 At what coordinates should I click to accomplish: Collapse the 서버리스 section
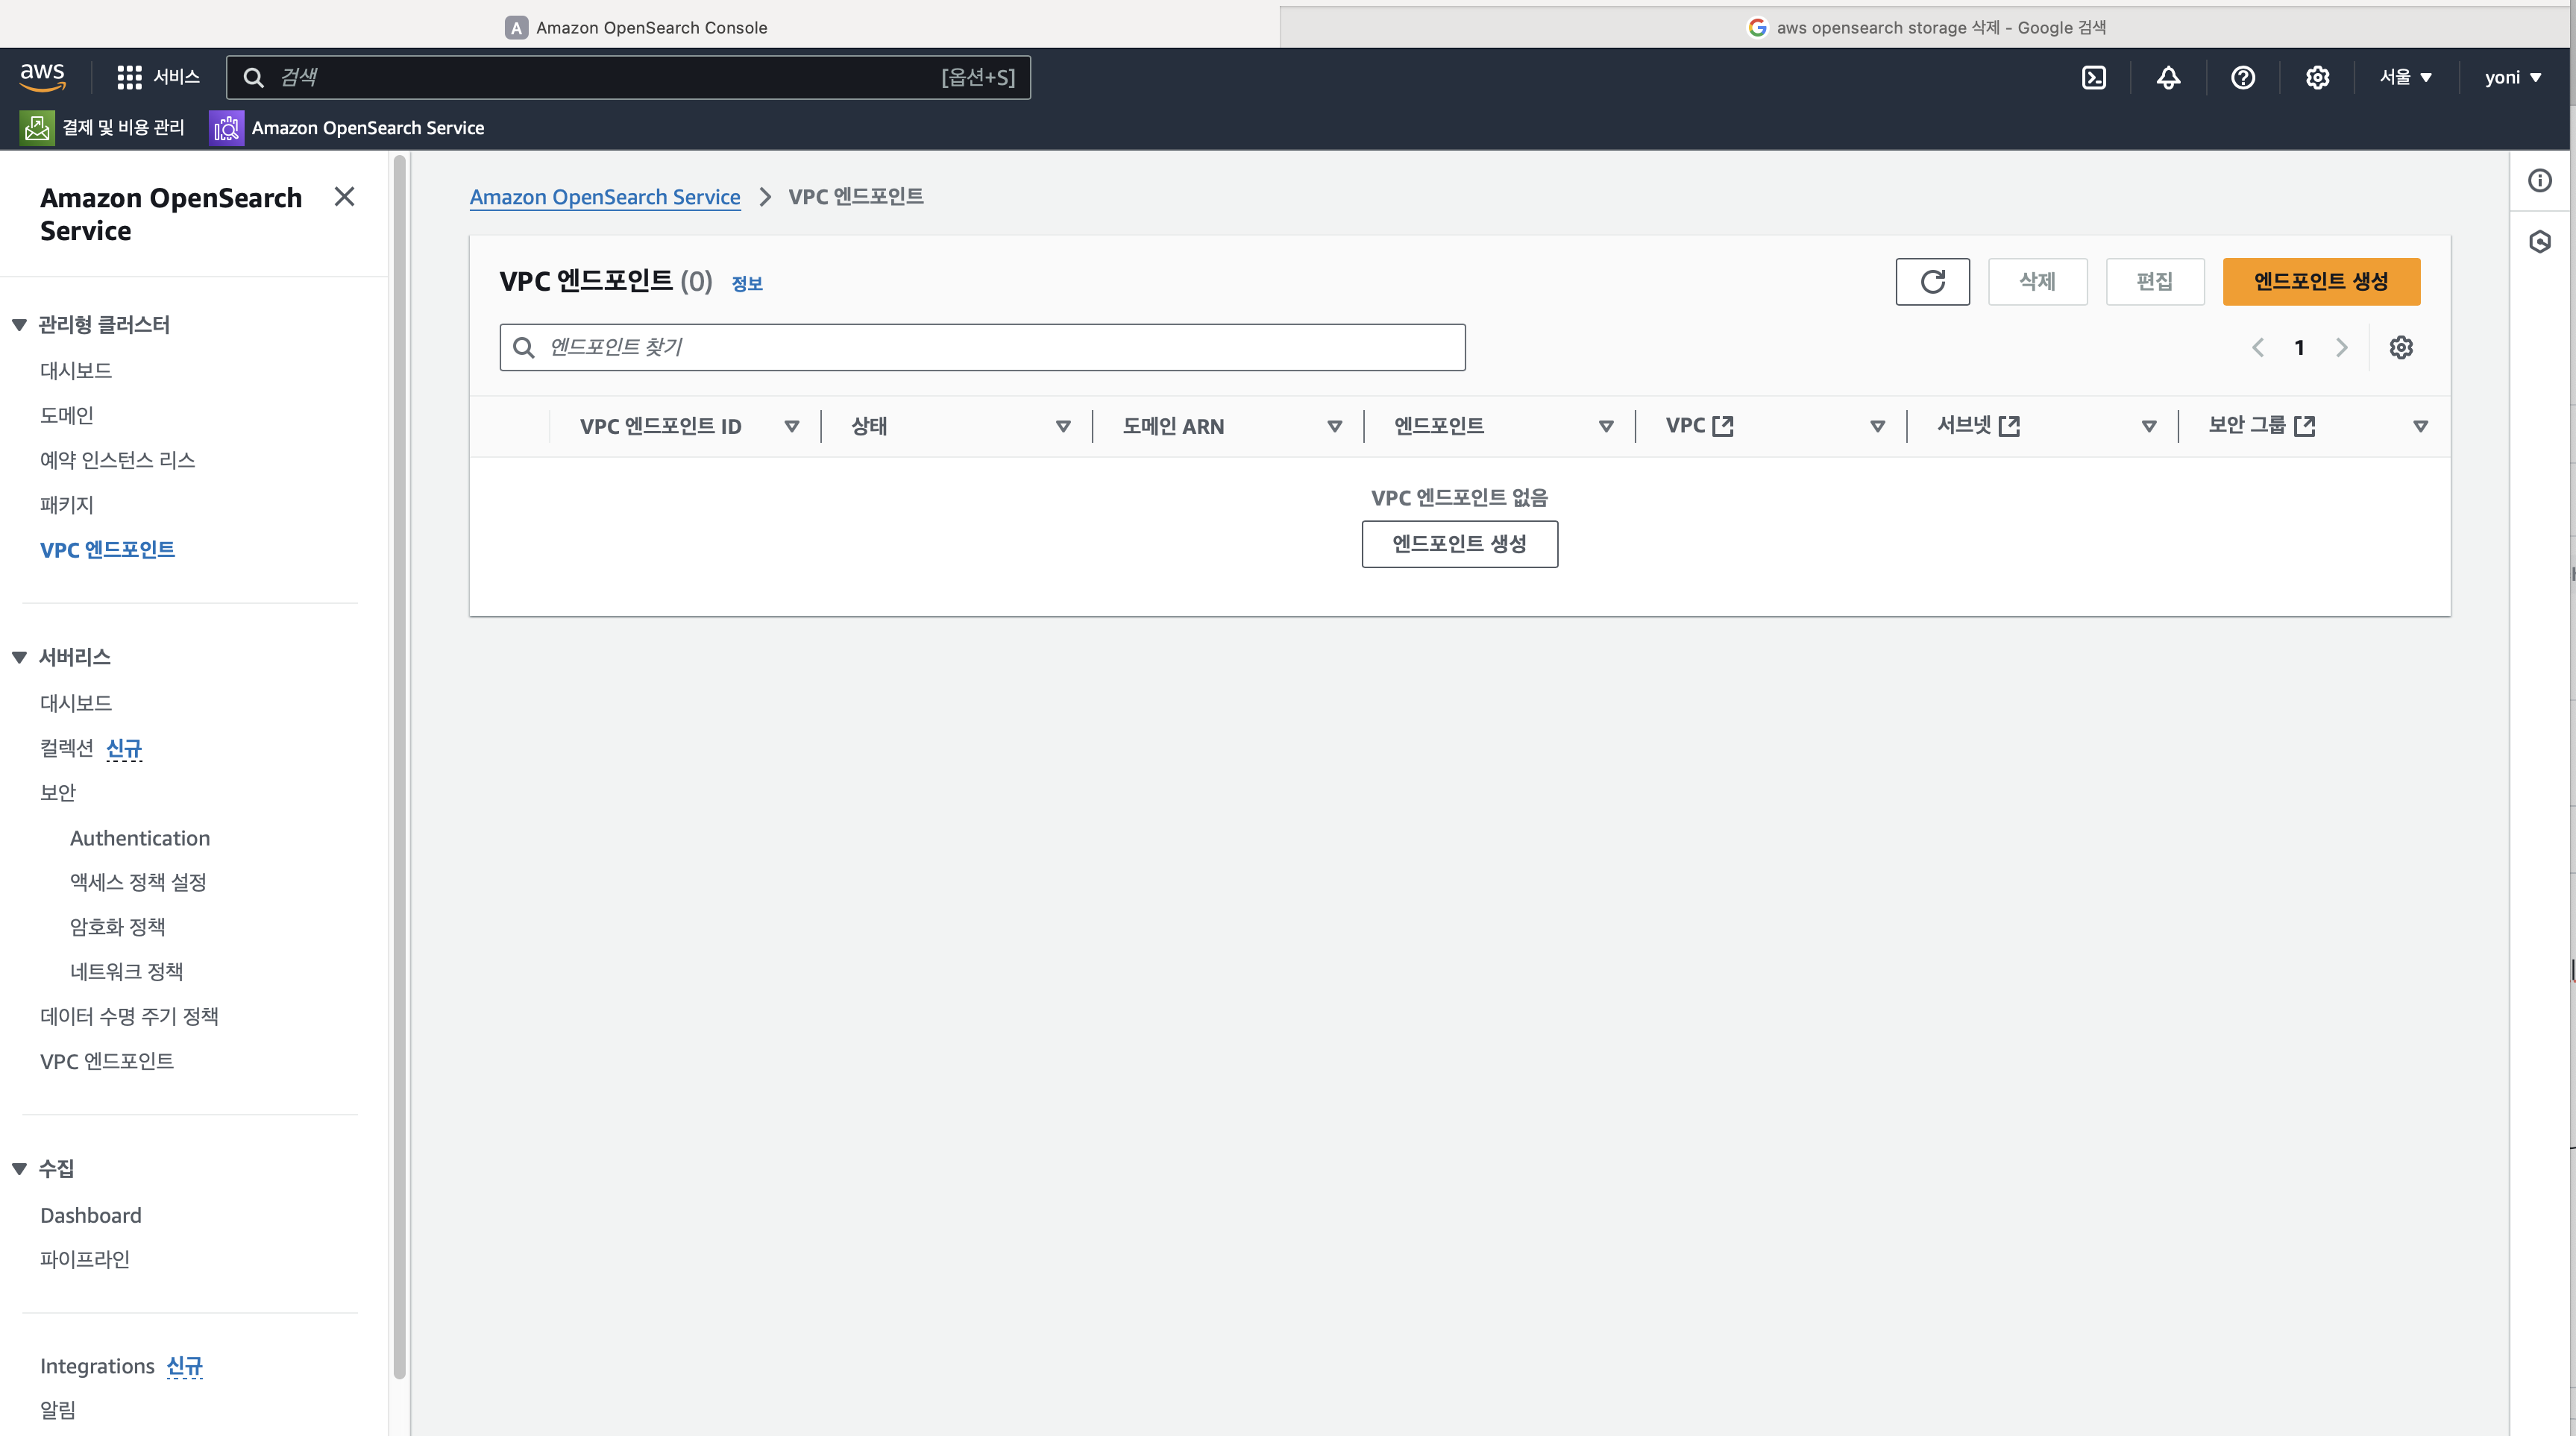(x=19, y=657)
